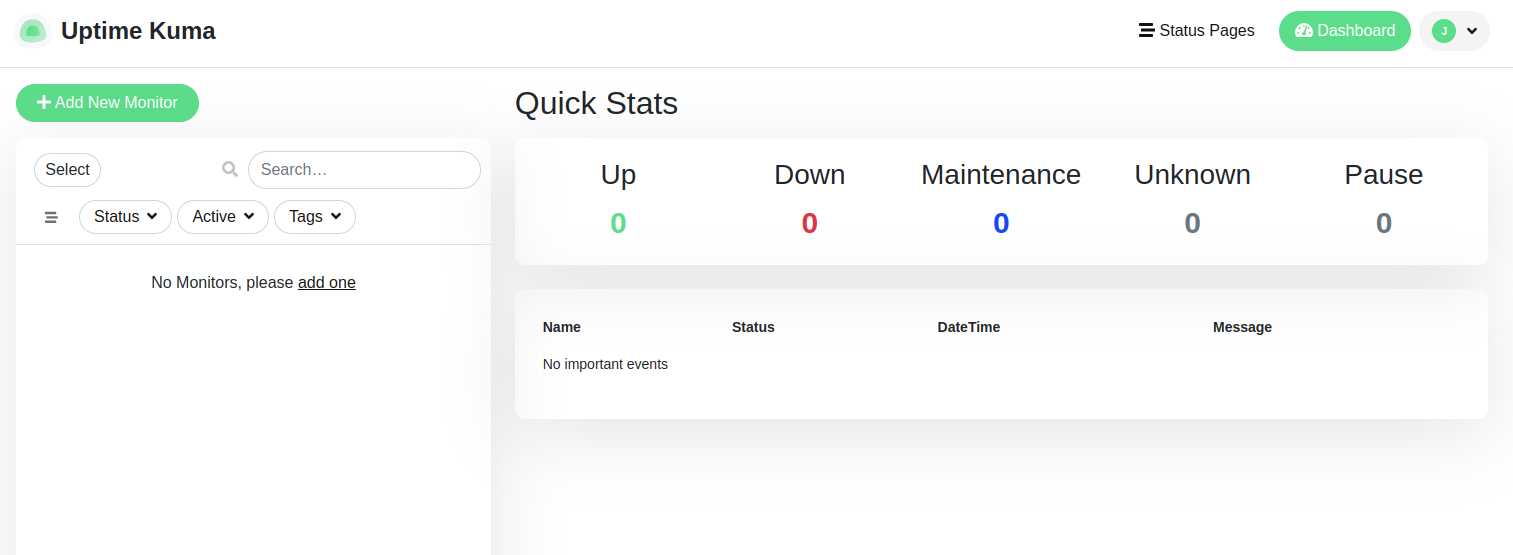Click the Uptime Kuma logo icon
Screen dimensions: 1513x555
33,31
